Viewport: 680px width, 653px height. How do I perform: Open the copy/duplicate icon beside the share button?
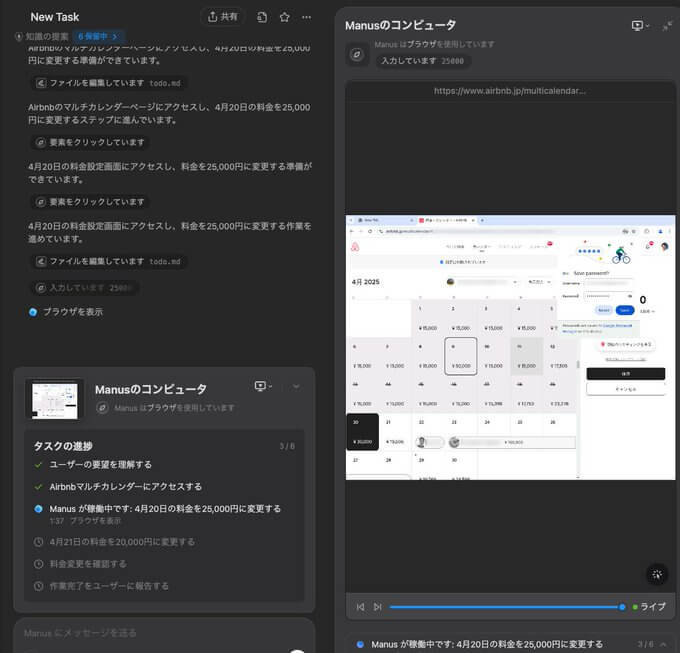coord(262,17)
